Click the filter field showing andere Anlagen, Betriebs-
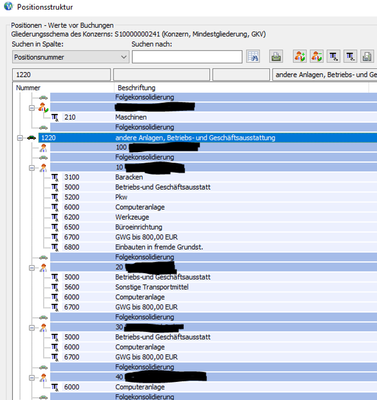This screenshot has width=377, height=400. 325,75
